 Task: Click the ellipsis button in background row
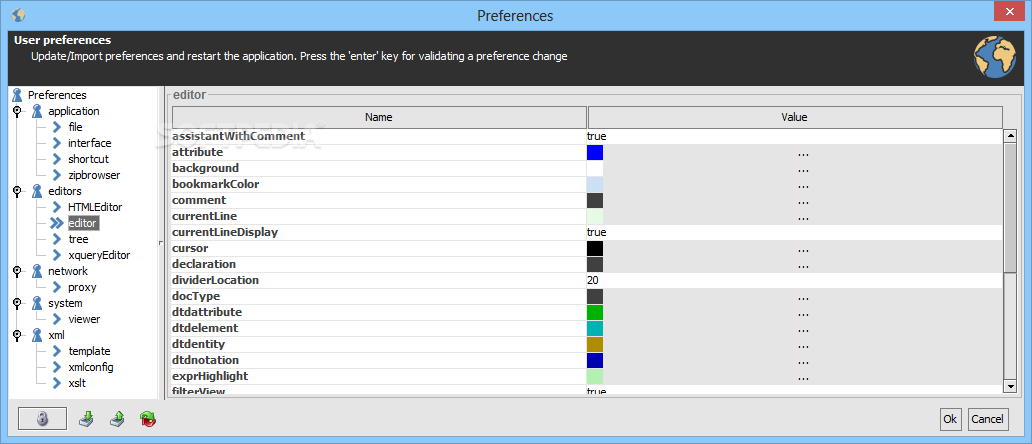tap(802, 168)
